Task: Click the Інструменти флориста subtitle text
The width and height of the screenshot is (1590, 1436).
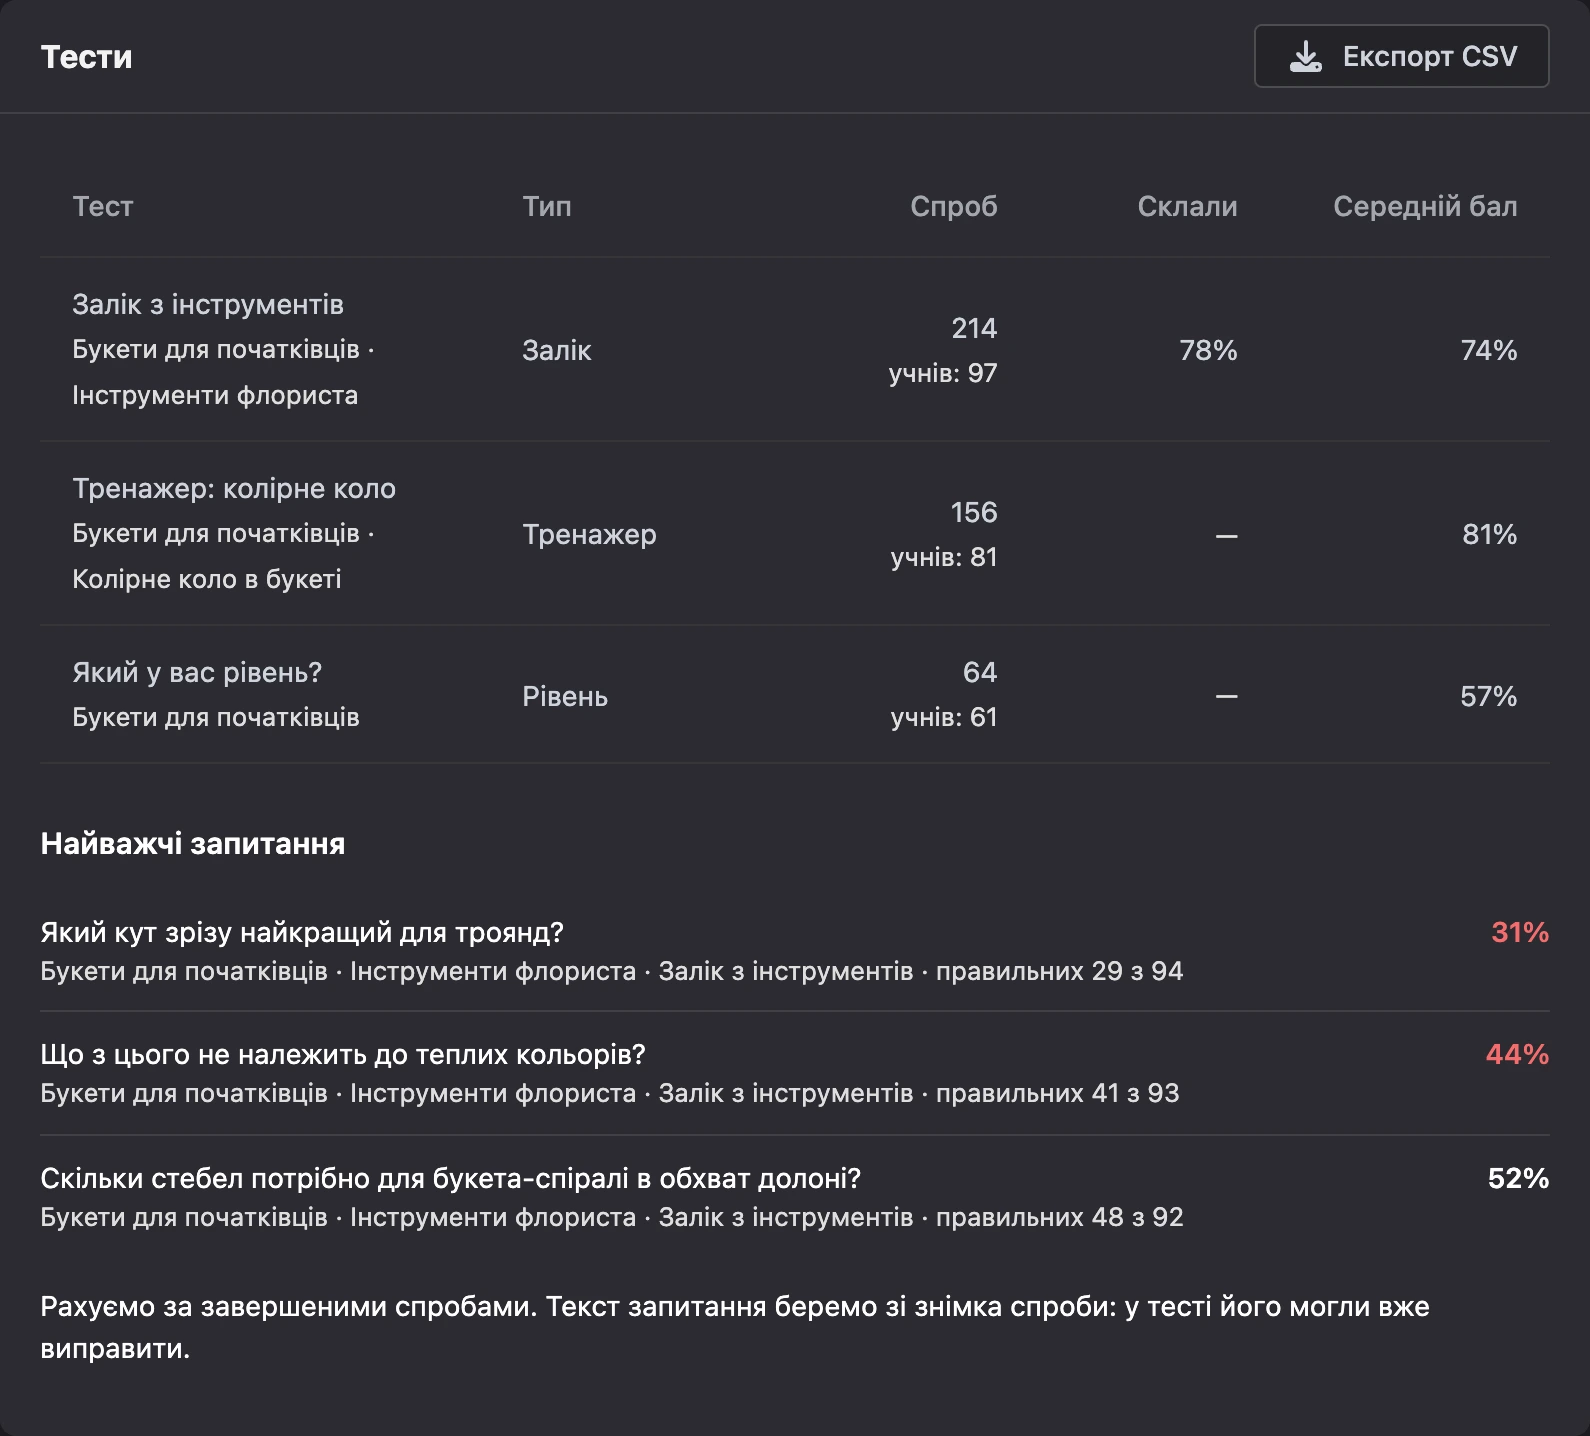Action: click(x=215, y=395)
